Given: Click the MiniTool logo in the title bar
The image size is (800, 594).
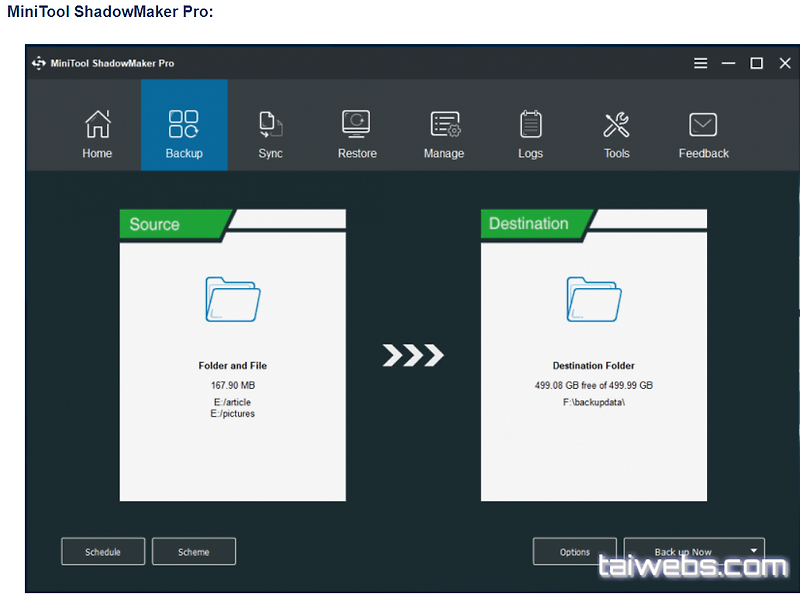Looking at the screenshot, I should coord(37,62).
